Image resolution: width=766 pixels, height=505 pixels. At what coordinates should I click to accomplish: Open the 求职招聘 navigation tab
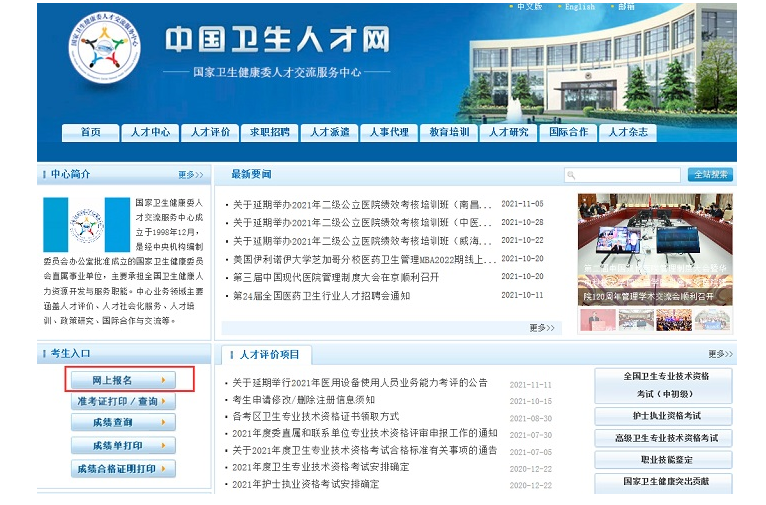click(270, 132)
